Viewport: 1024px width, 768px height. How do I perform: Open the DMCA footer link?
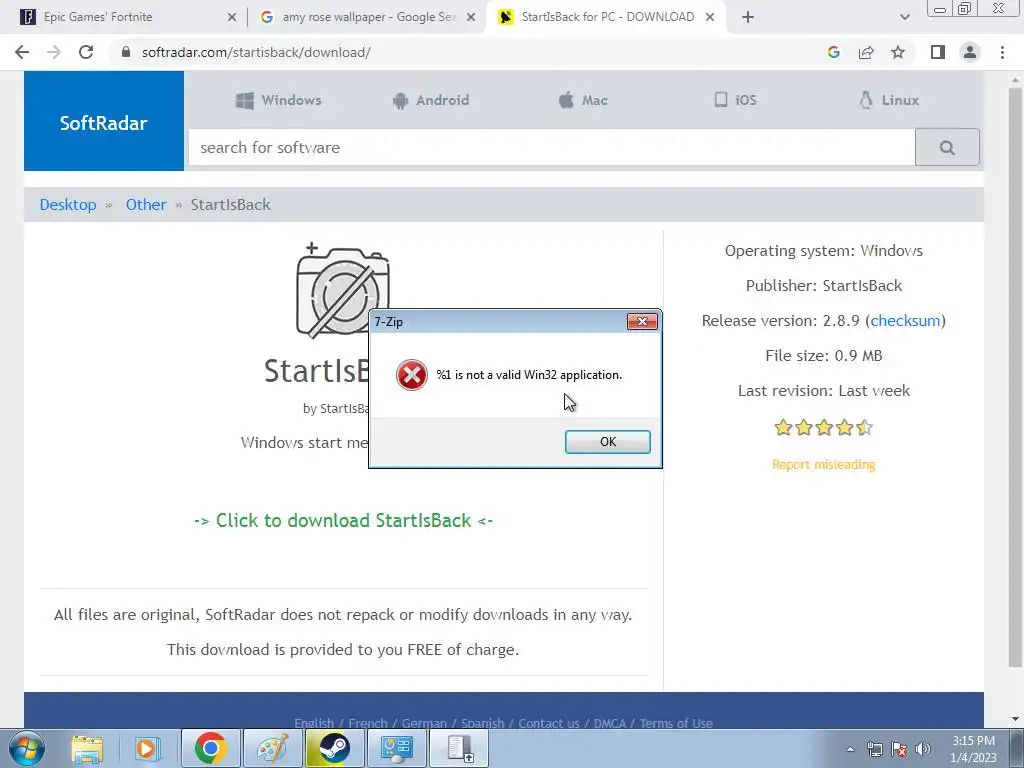[609, 723]
